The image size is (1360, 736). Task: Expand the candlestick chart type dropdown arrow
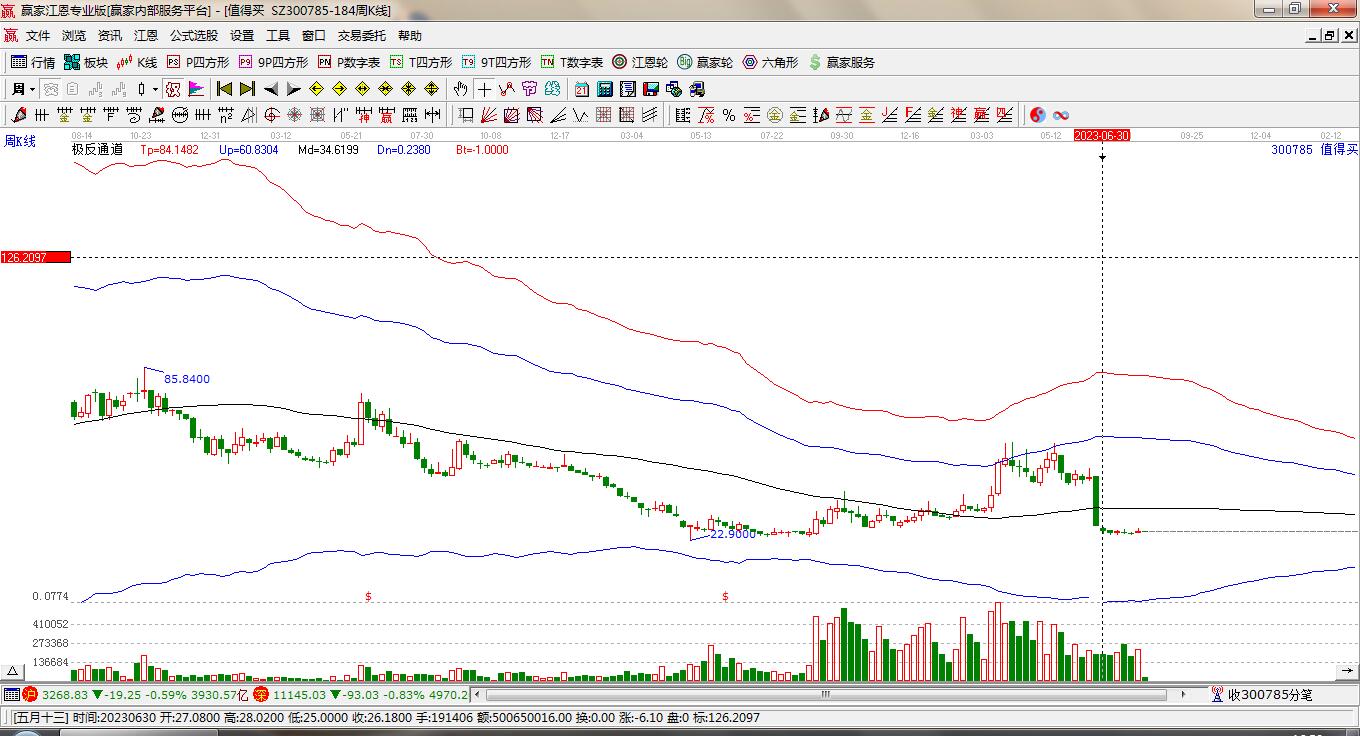click(155, 89)
